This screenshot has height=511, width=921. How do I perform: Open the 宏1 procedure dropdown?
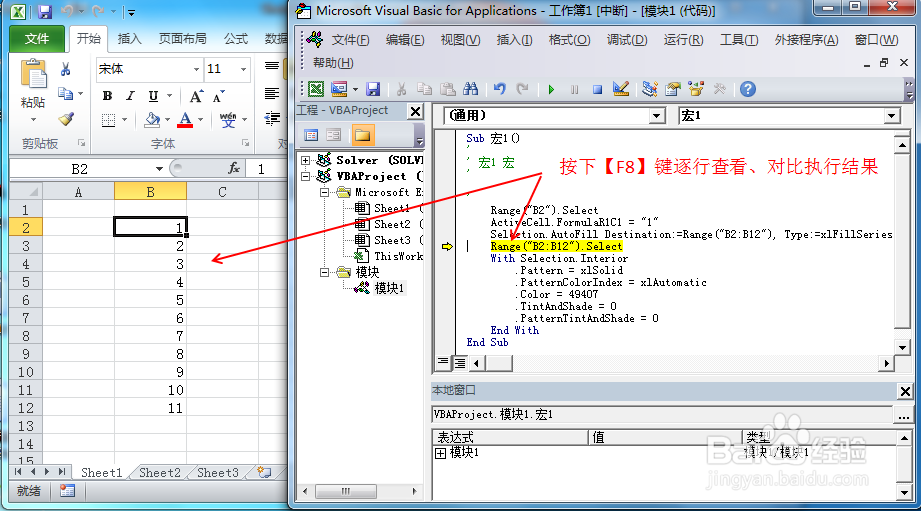tap(892, 116)
